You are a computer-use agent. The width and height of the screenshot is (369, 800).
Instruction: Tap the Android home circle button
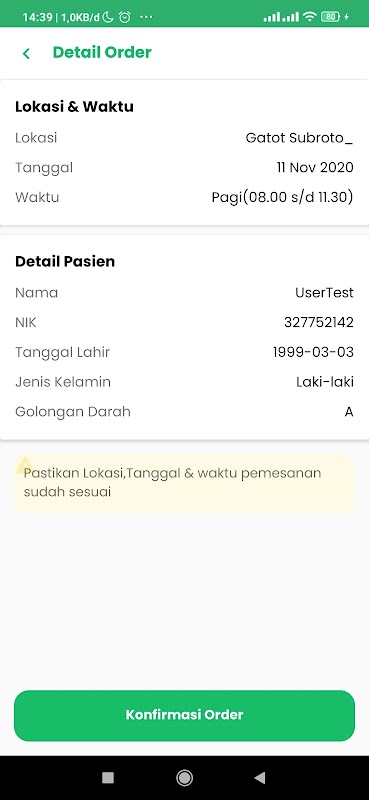pyautogui.click(x=184, y=777)
